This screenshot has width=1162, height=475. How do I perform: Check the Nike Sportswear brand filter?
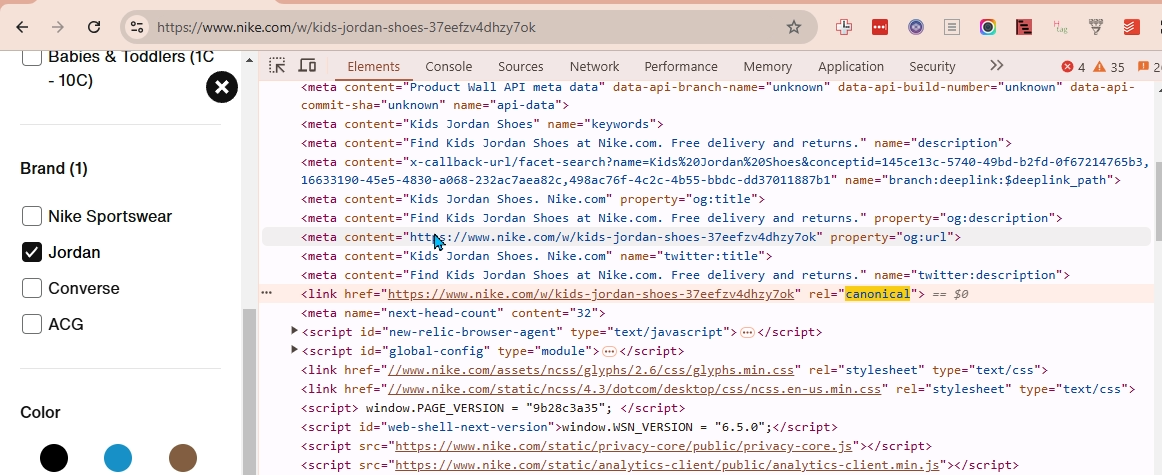32,216
